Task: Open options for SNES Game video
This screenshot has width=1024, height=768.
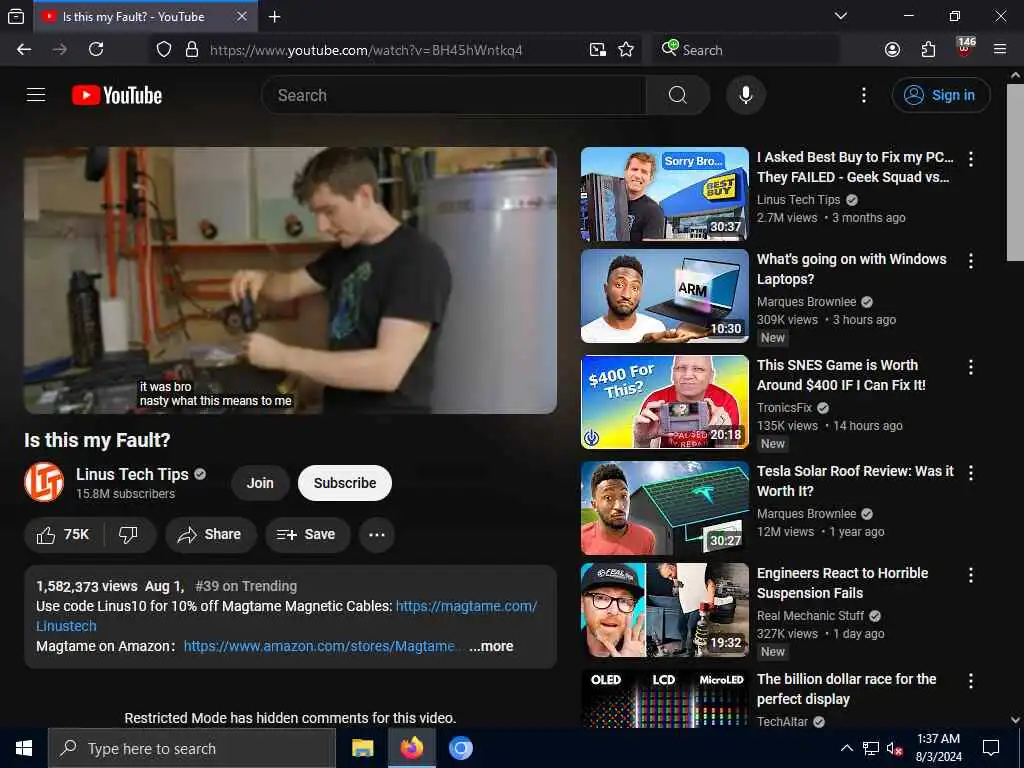Action: (971, 367)
